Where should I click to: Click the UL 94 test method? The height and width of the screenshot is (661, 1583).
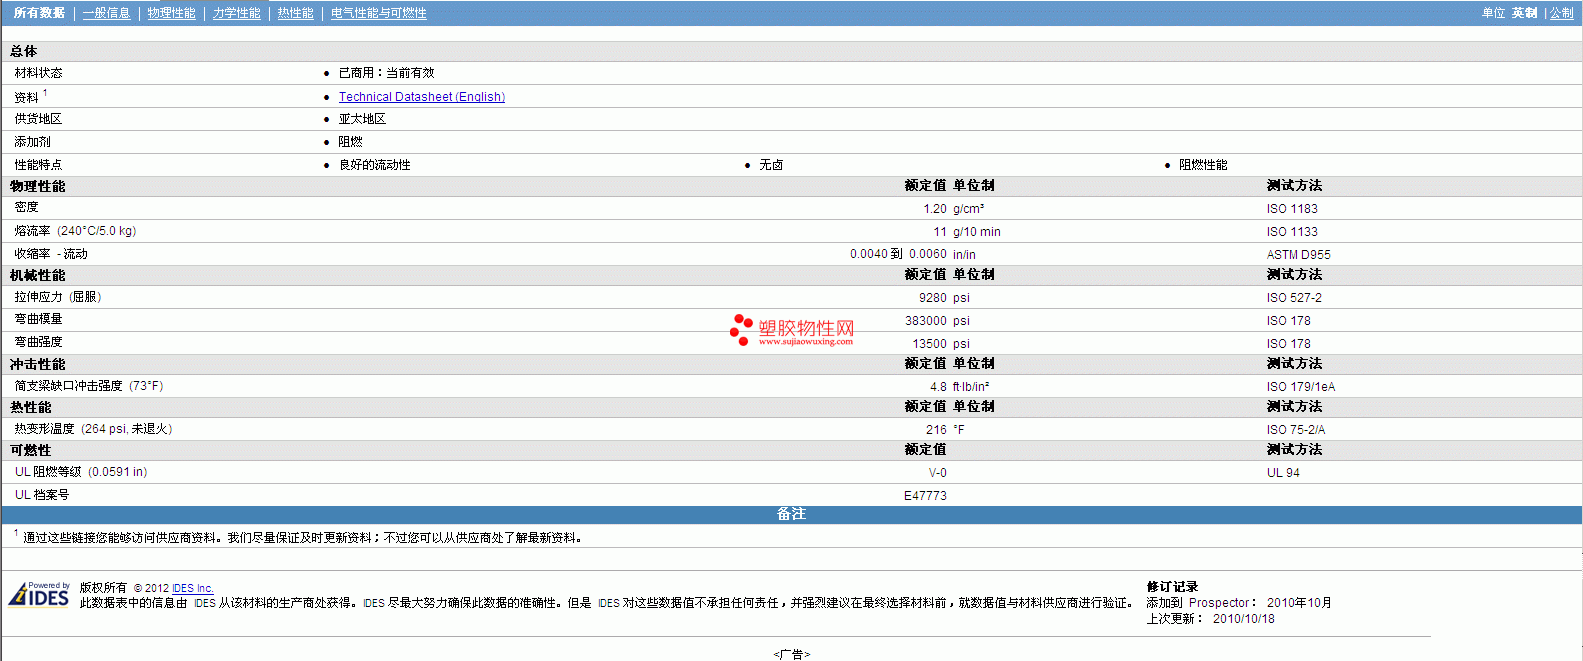tap(1283, 473)
